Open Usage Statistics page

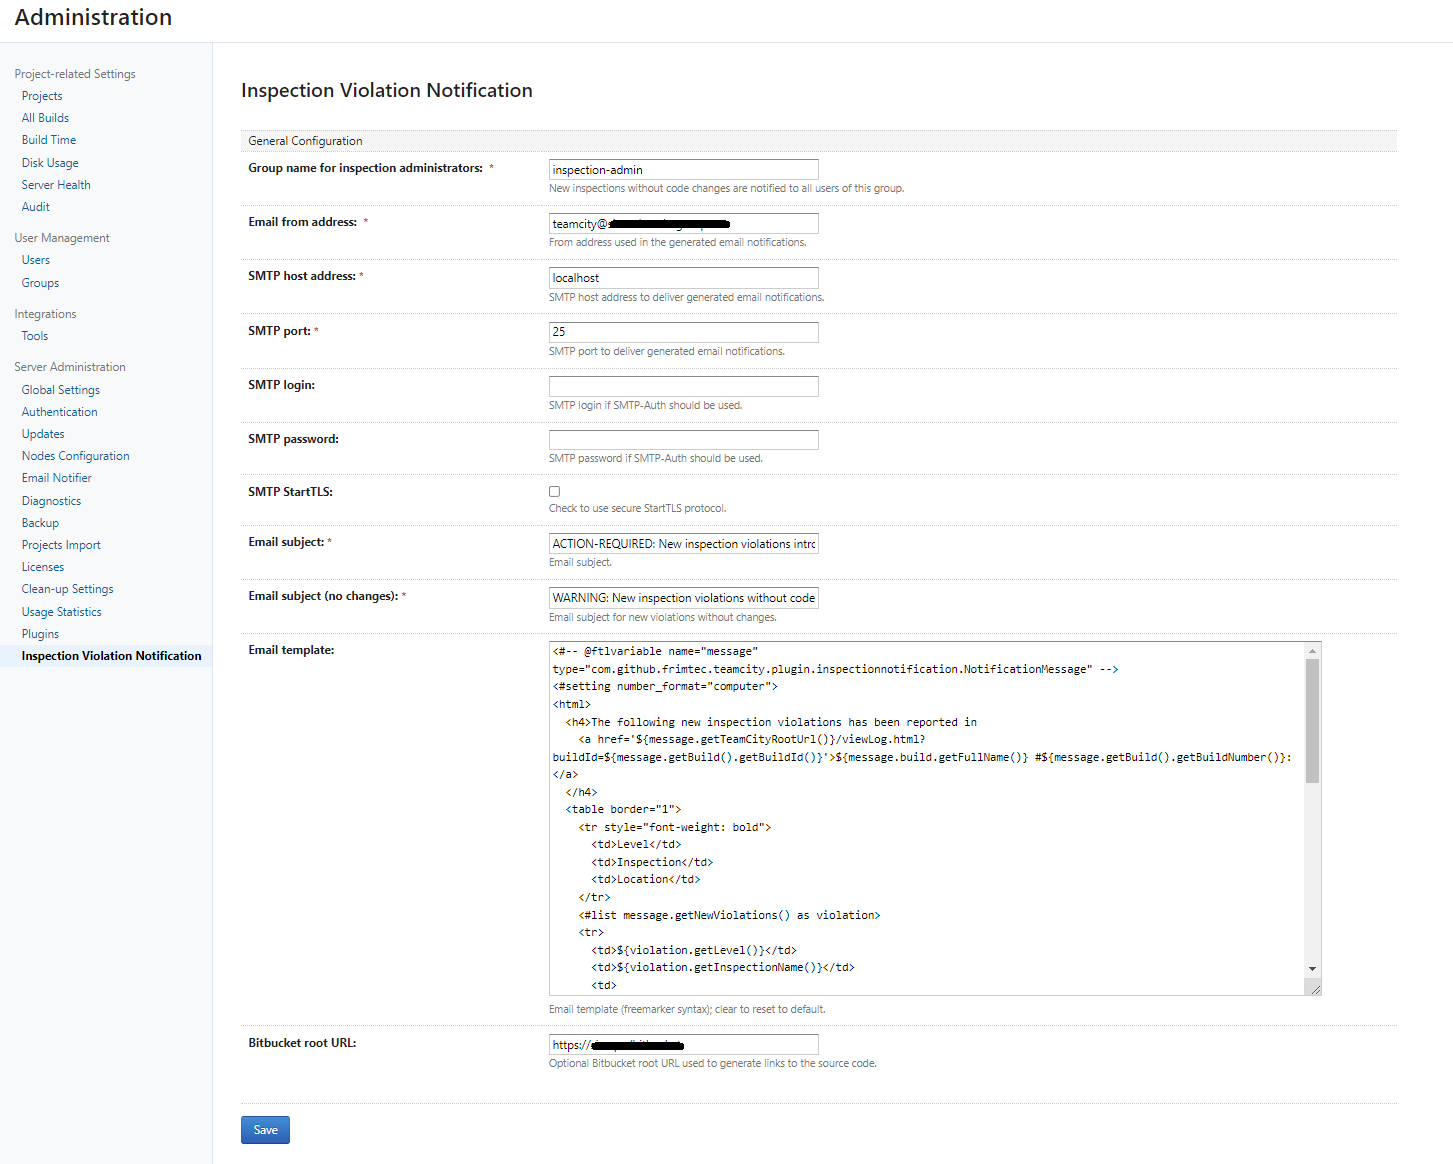pyautogui.click(x=62, y=612)
